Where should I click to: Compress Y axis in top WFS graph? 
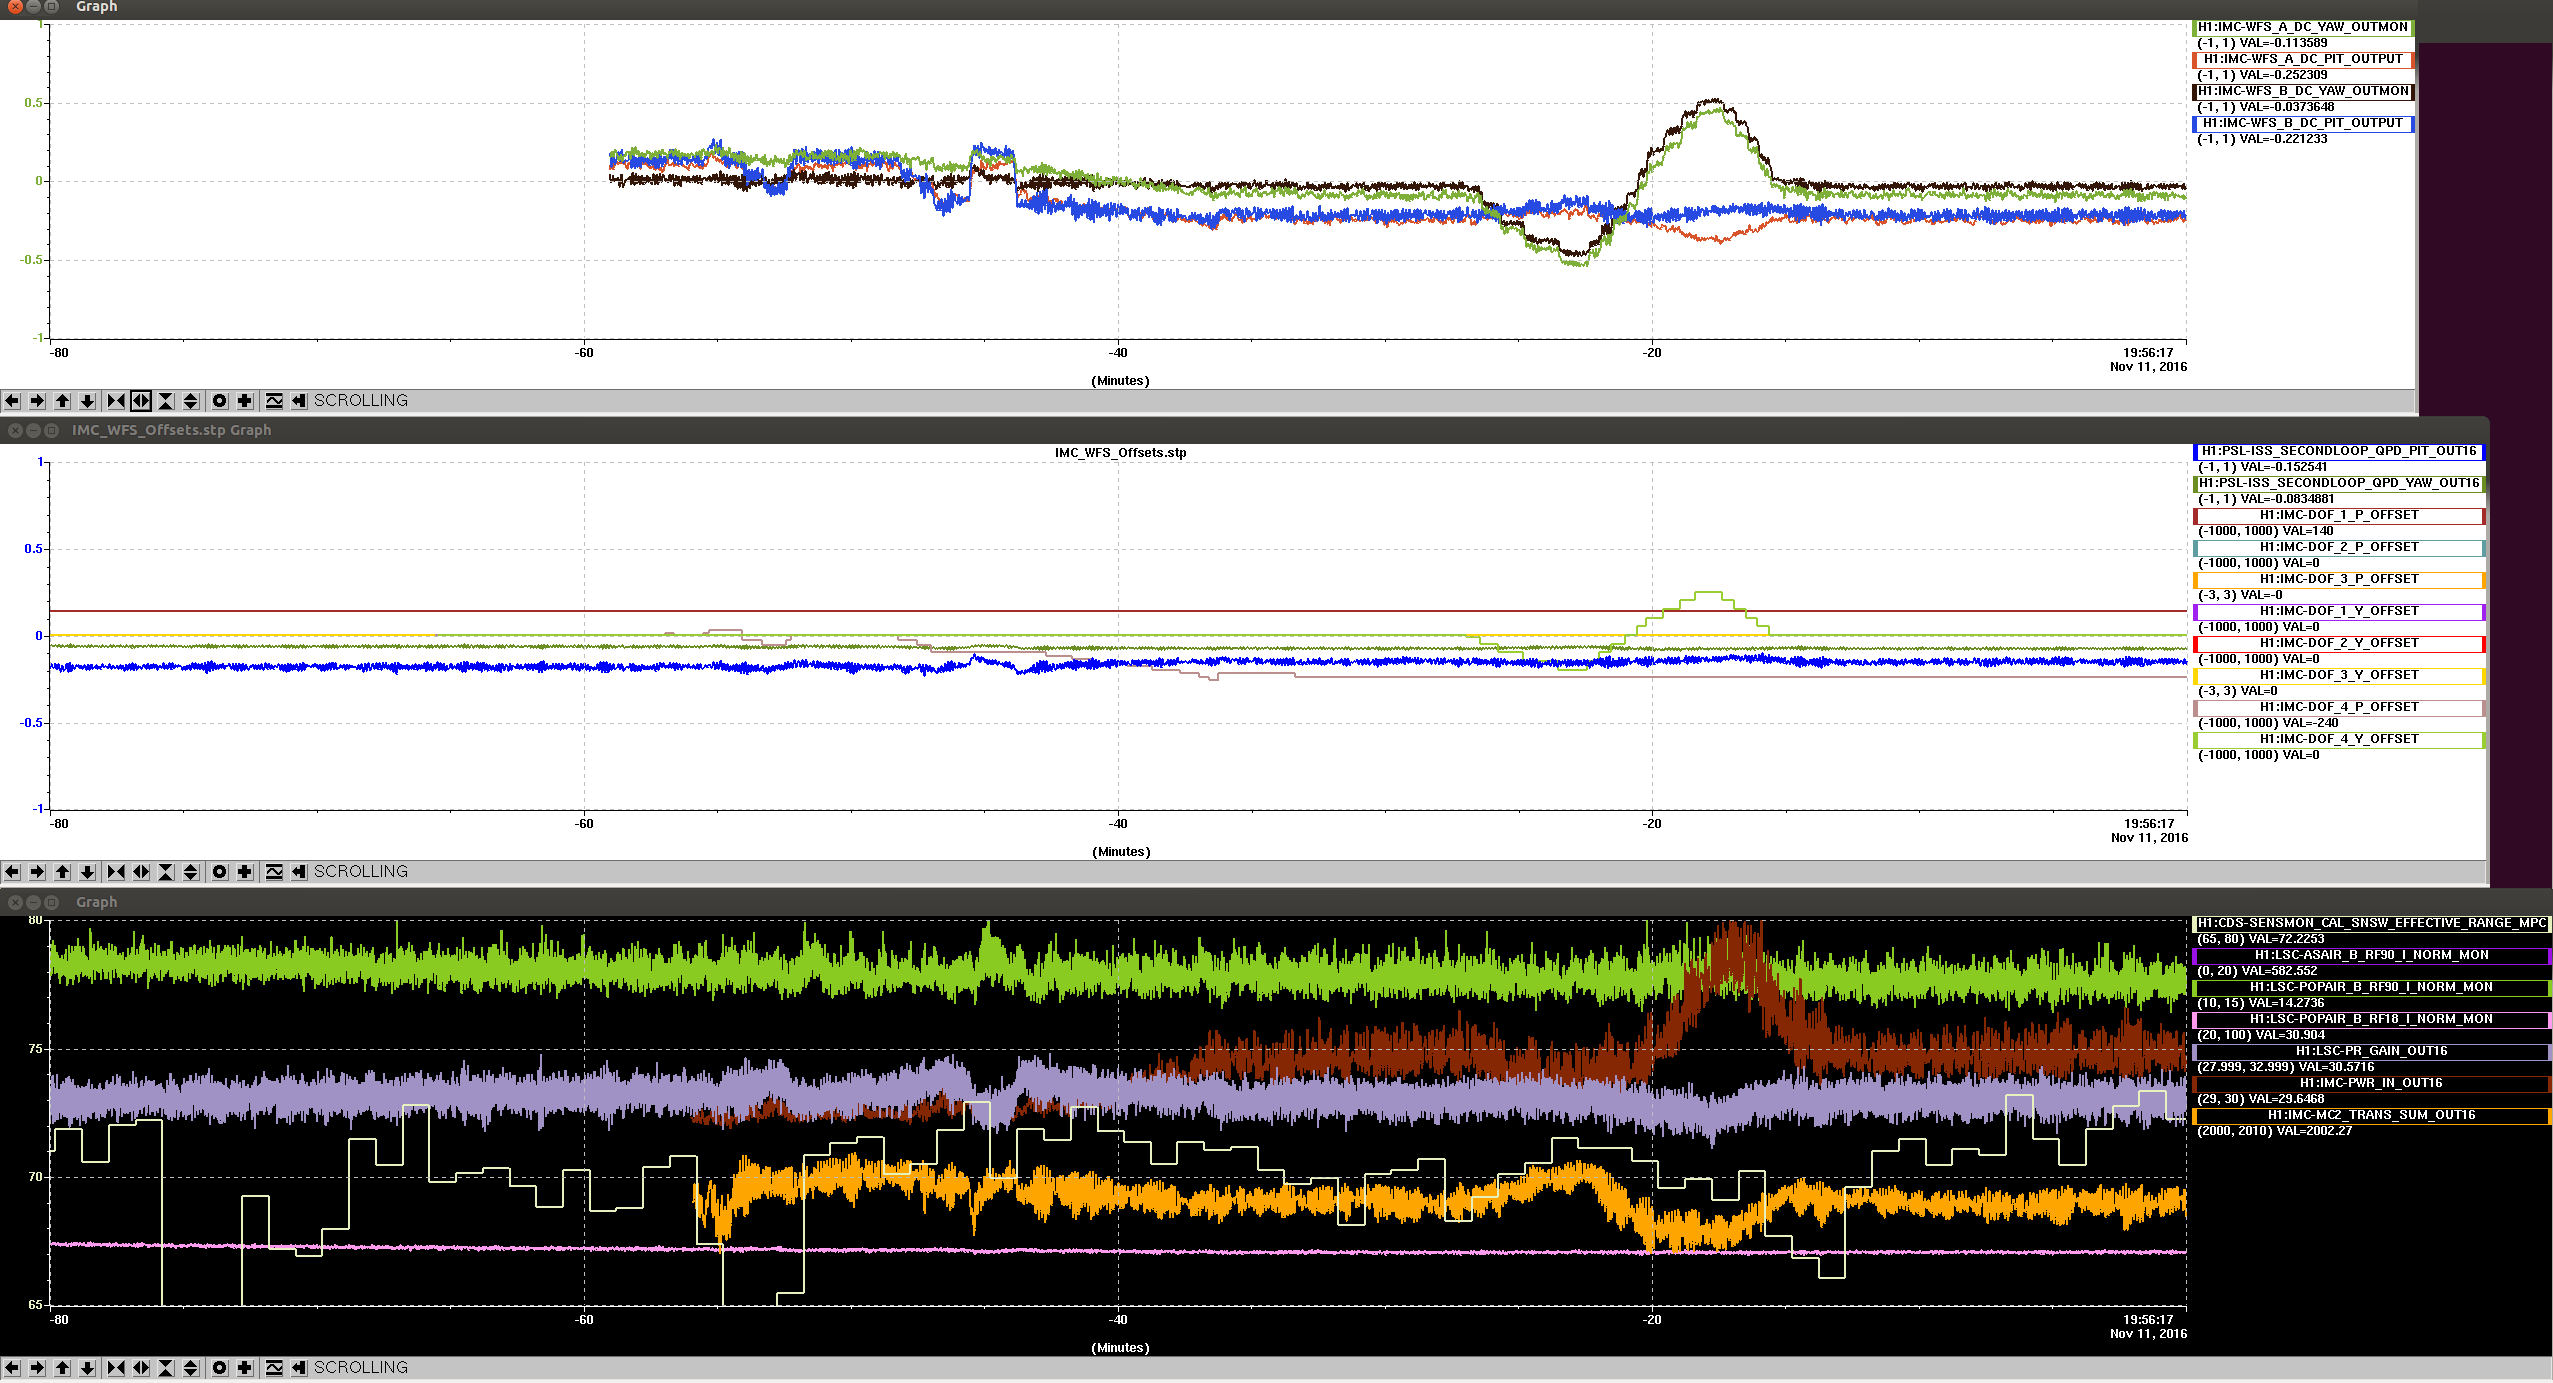click(166, 401)
